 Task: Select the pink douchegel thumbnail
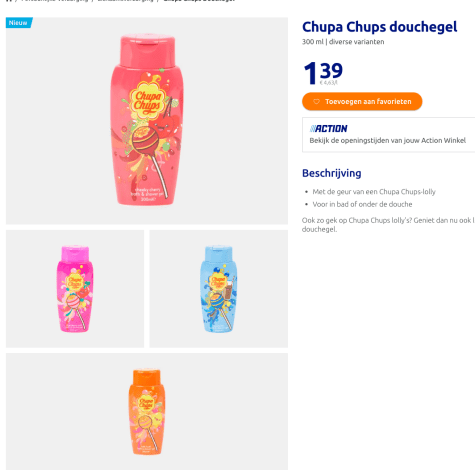pos(75,289)
